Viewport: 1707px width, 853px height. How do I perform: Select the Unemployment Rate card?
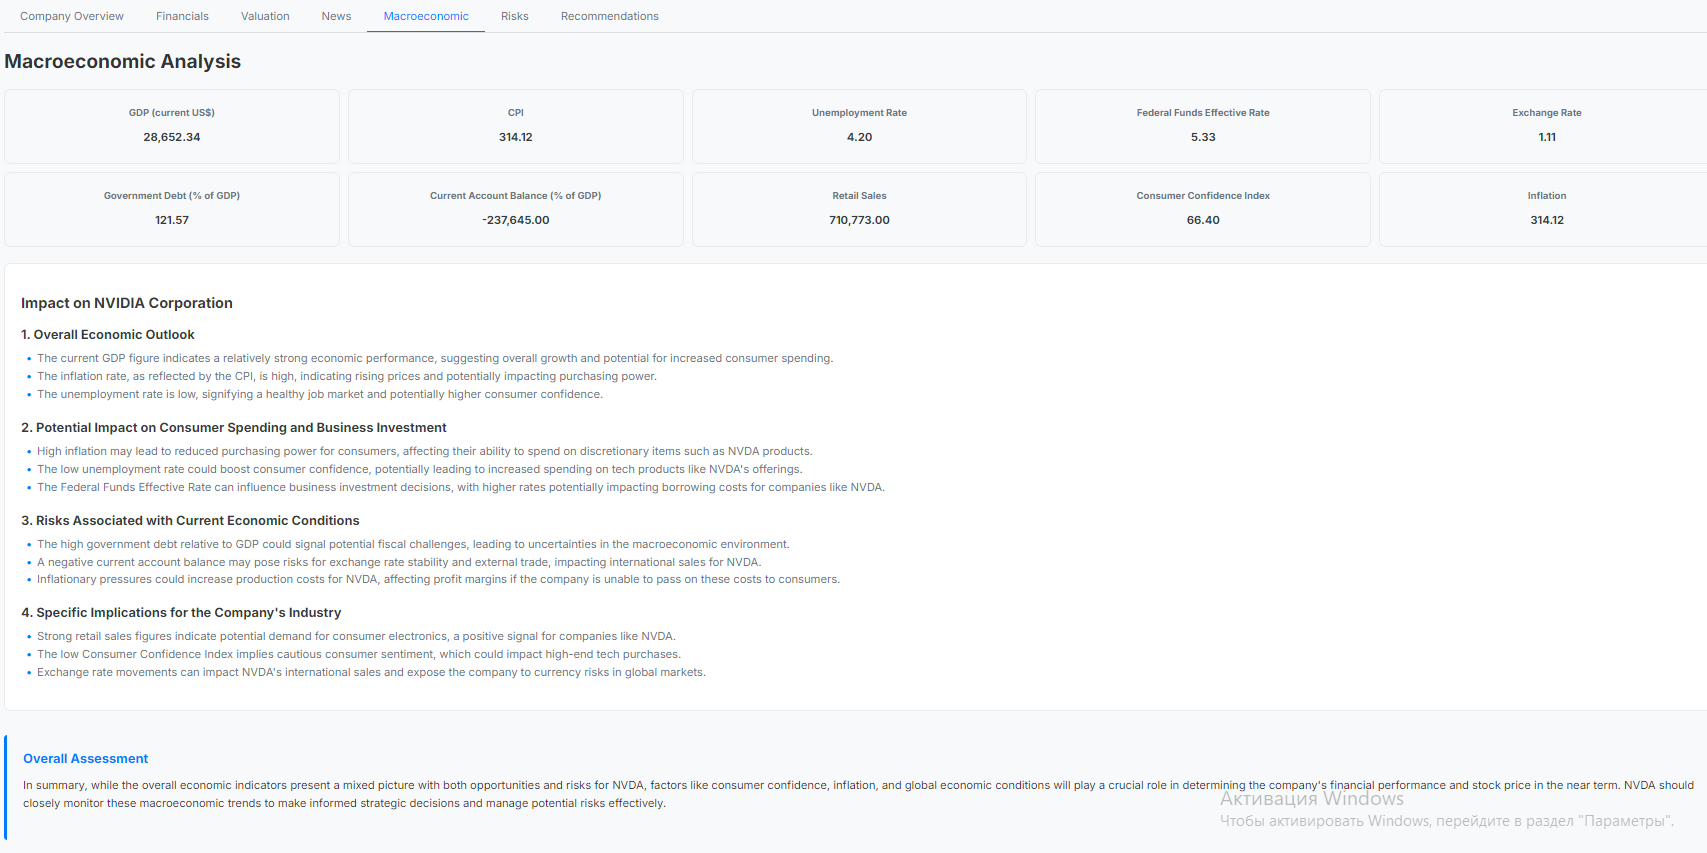(859, 126)
